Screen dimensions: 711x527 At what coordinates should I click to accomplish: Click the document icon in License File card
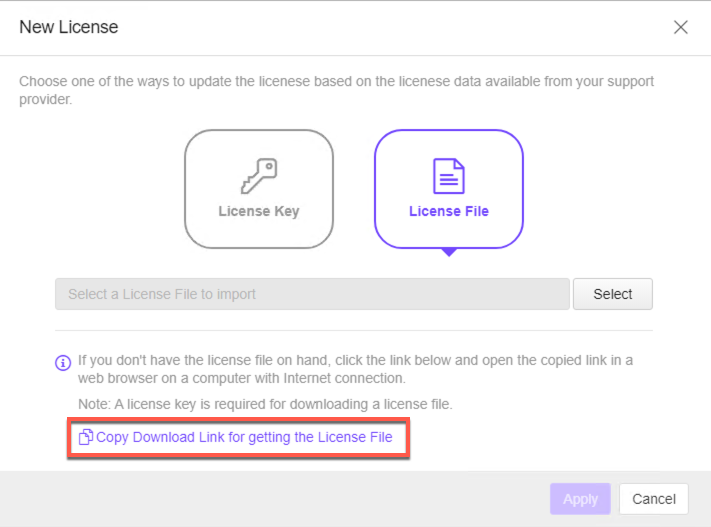449,177
